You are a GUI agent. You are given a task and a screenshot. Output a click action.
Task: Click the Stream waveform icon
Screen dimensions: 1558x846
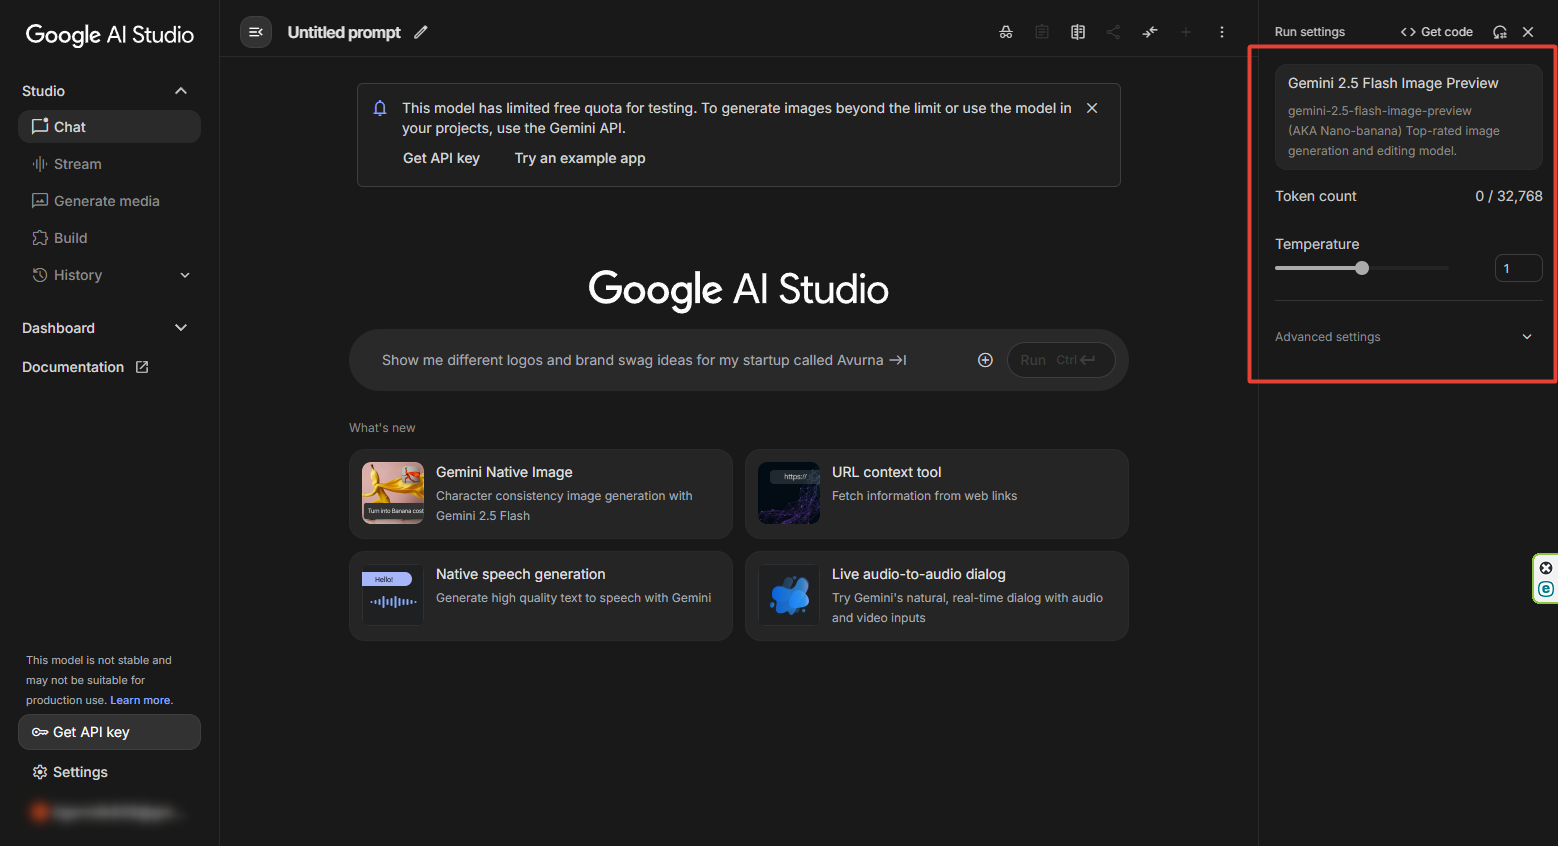click(x=40, y=164)
